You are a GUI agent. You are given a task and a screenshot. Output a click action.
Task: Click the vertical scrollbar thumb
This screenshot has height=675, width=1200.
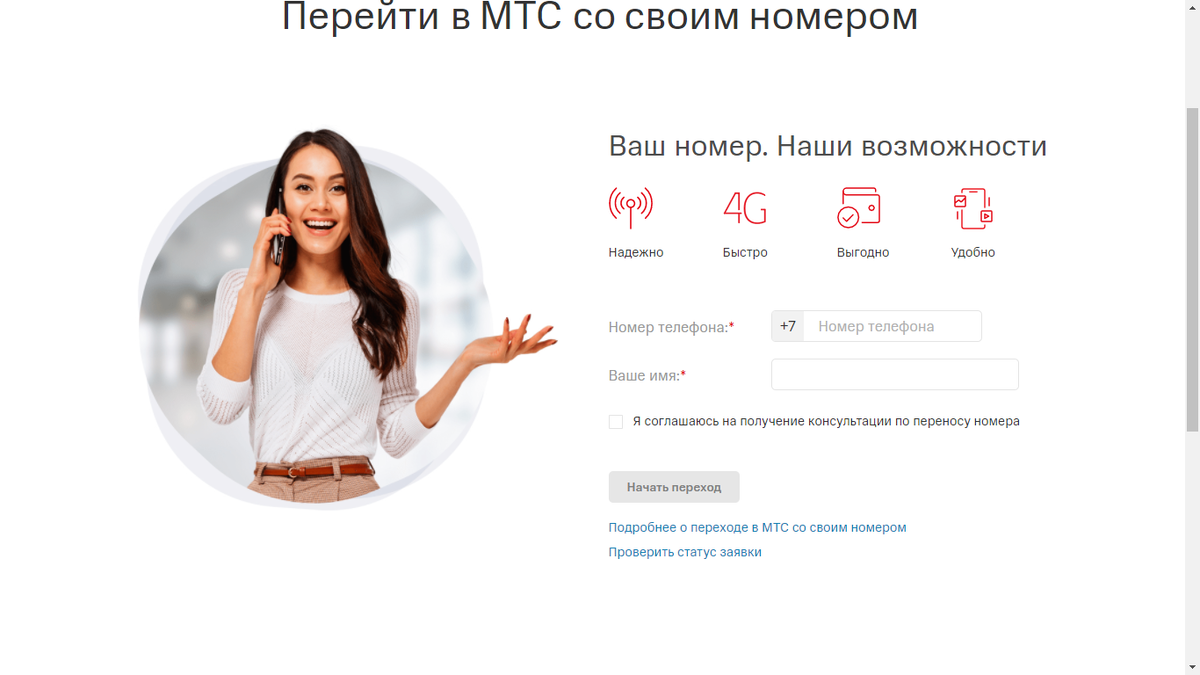pyautogui.click(x=1192, y=268)
